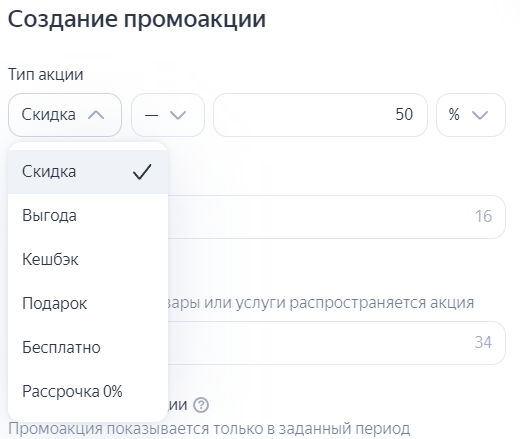The width and height of the screenshot is (520, 439).
Task: Click the discount value field showing 50
Action: [320, 115]
